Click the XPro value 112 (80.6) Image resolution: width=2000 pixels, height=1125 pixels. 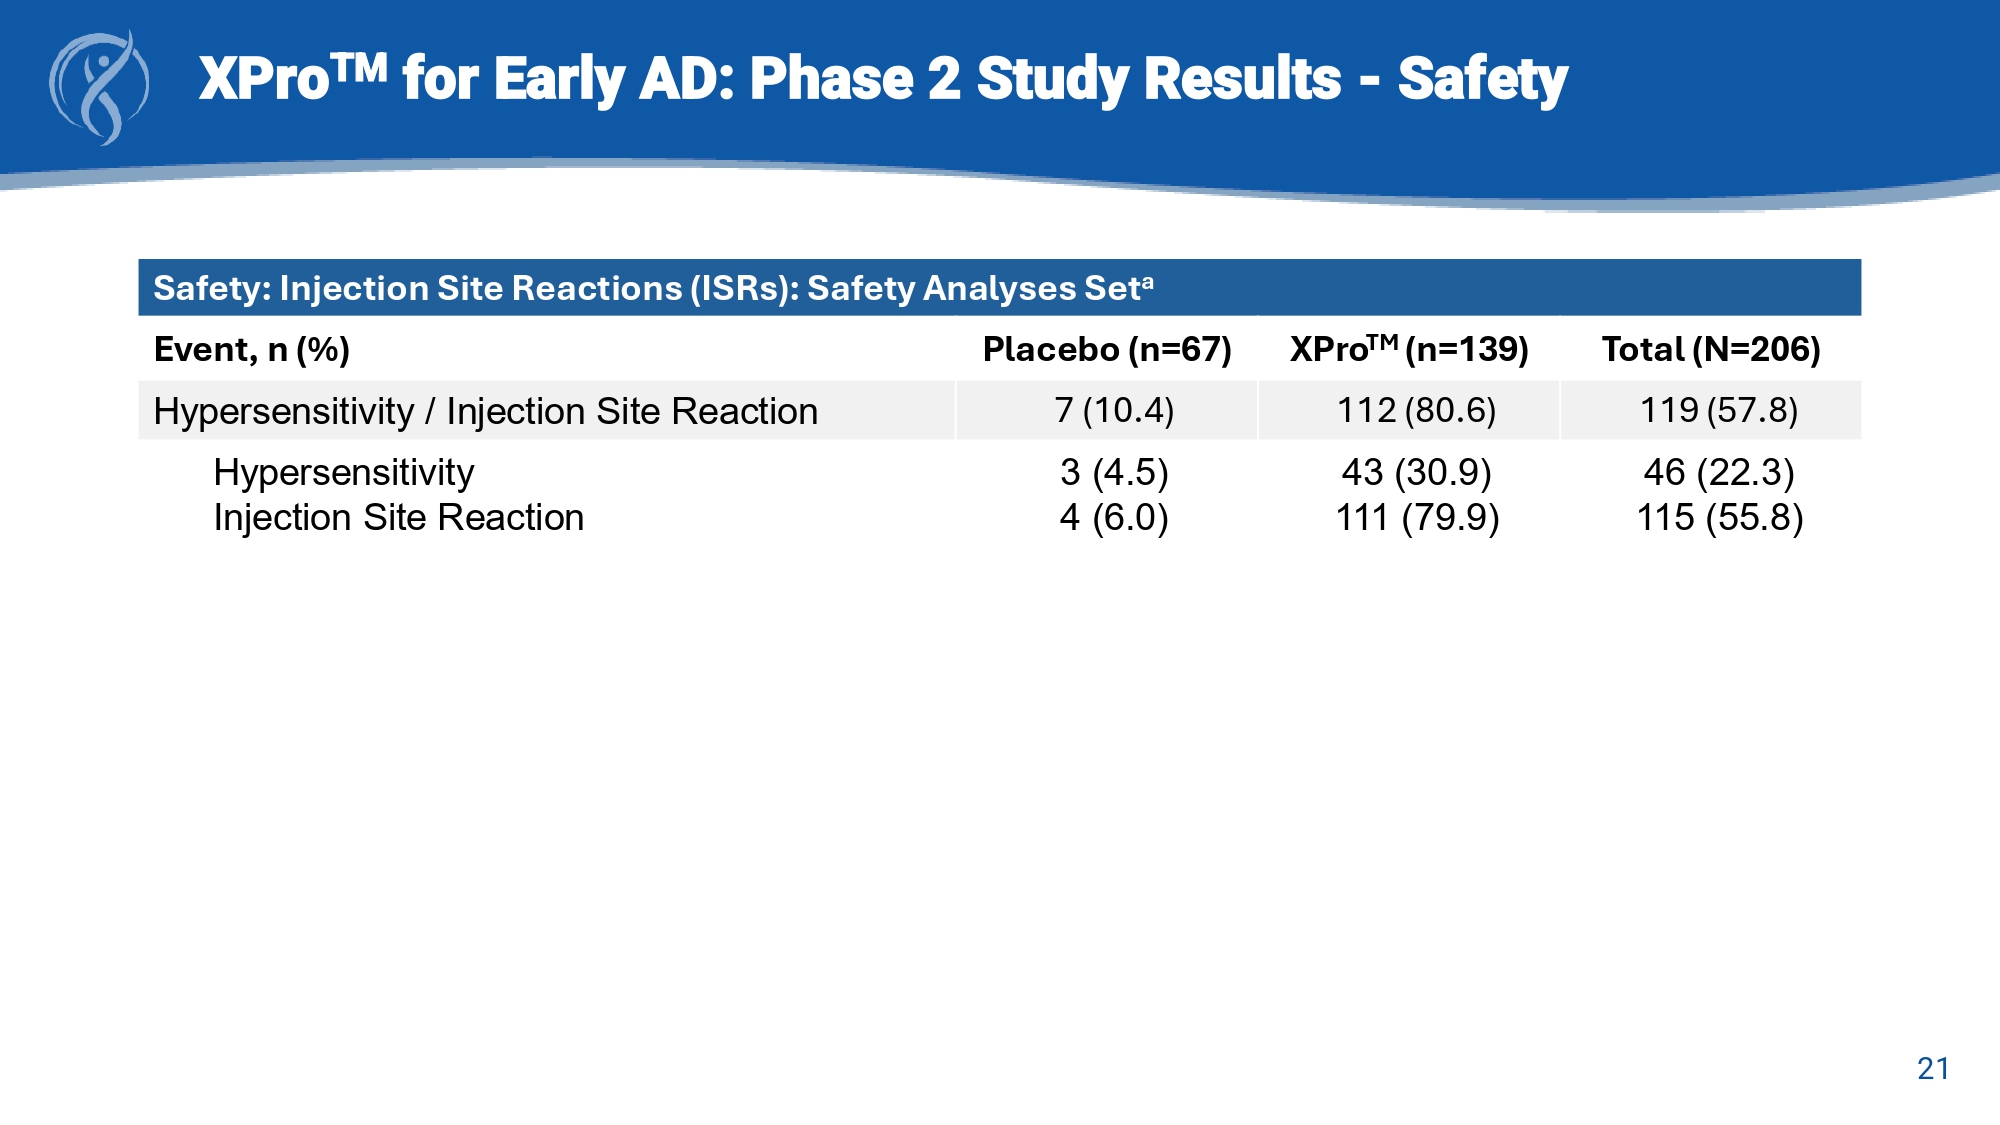[1416, 411]
